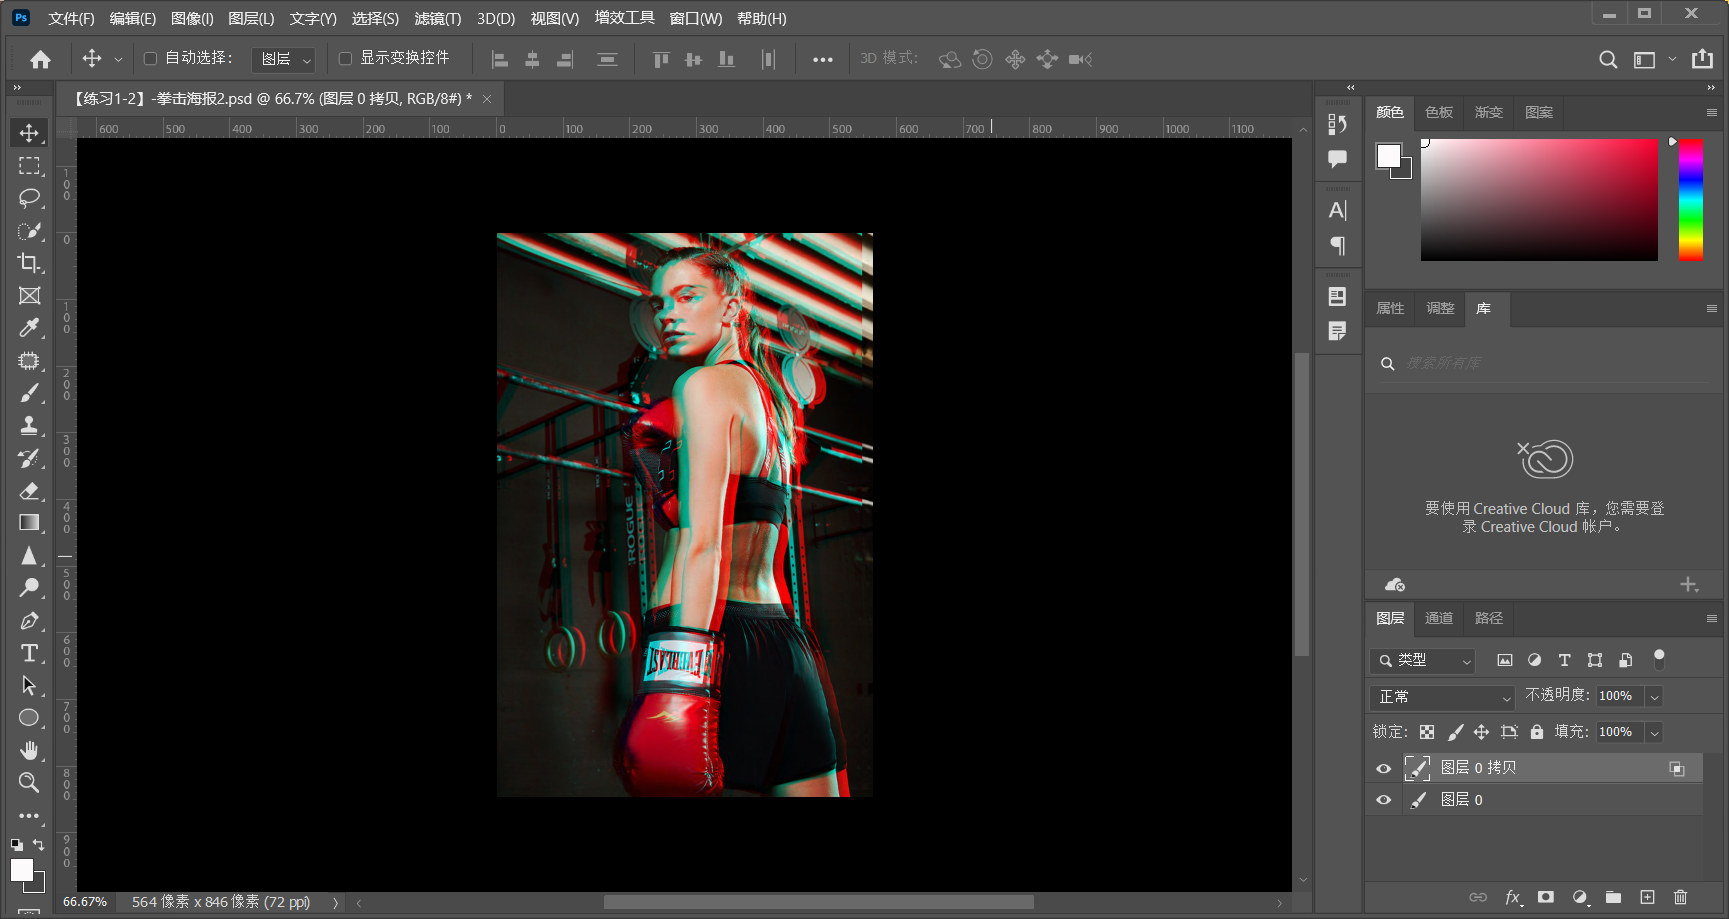Create a new layer icon
The image size is (1729, 919).
click(x=1647, y=898)
